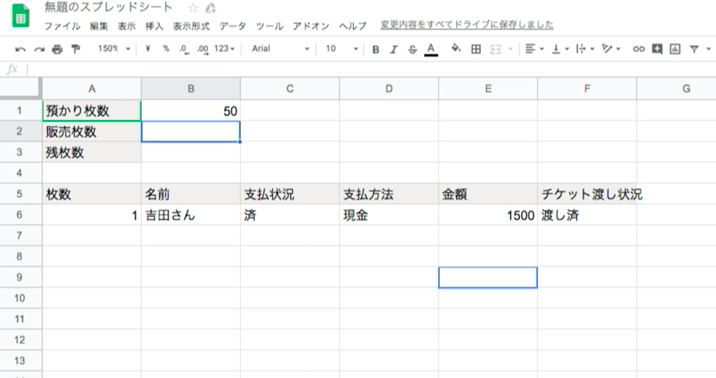
Task: Open the Google Sheets home icon
Action: (20, 16)
